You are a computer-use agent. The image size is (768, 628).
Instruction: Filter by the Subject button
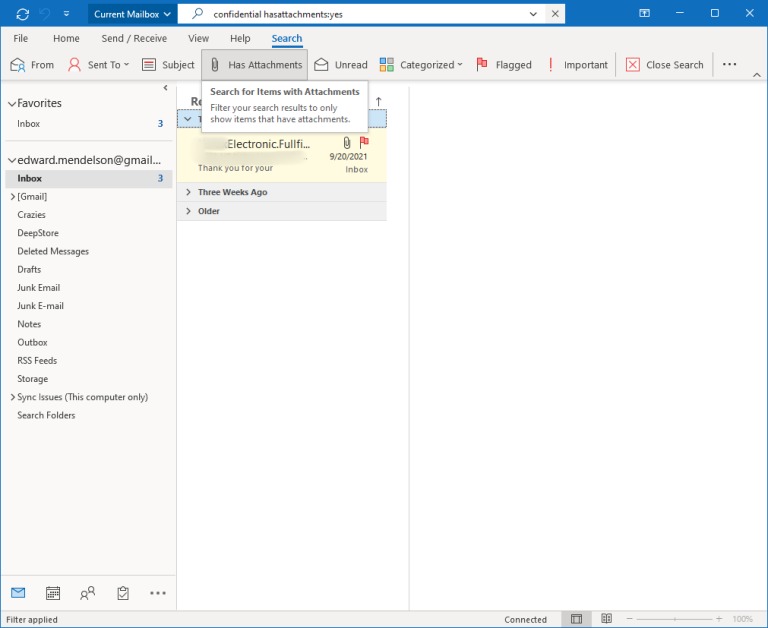(168, 65)
